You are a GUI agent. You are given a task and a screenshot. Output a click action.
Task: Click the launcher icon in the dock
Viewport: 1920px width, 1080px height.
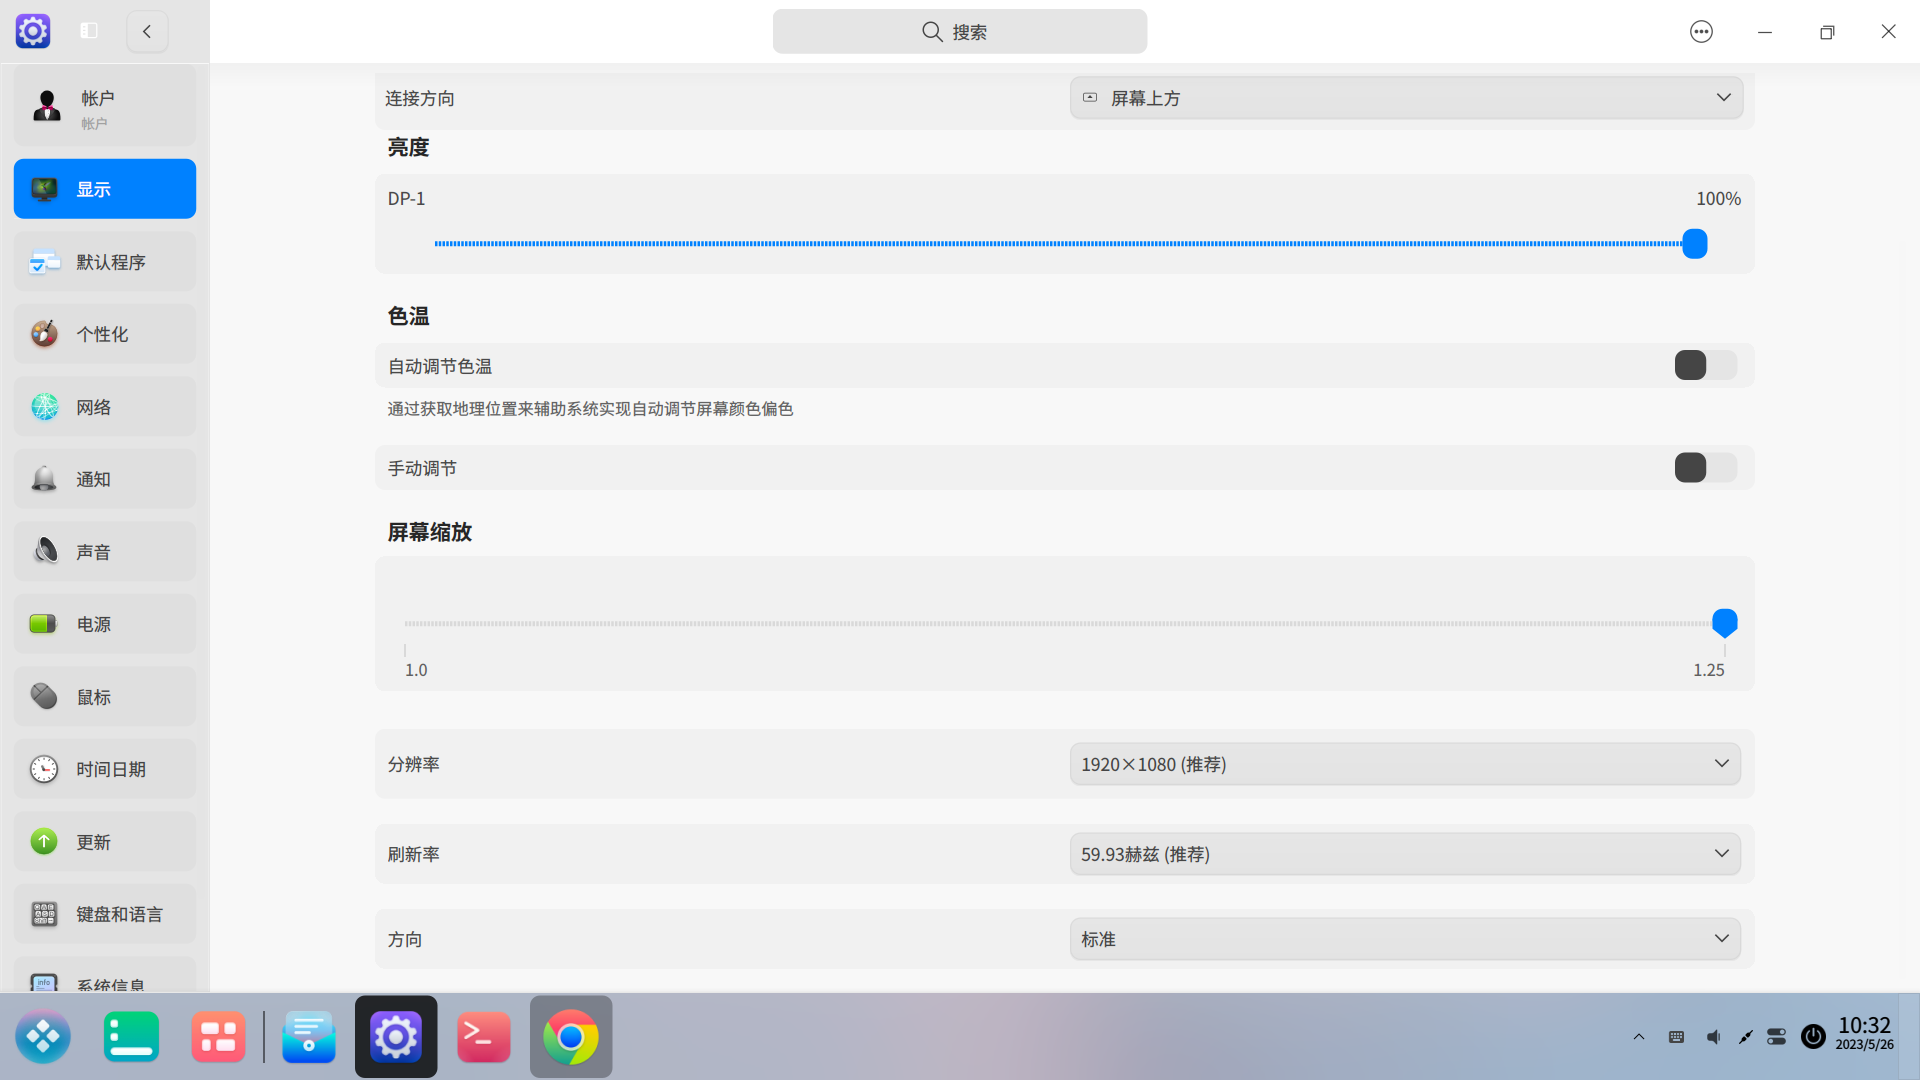point(43,1037)
